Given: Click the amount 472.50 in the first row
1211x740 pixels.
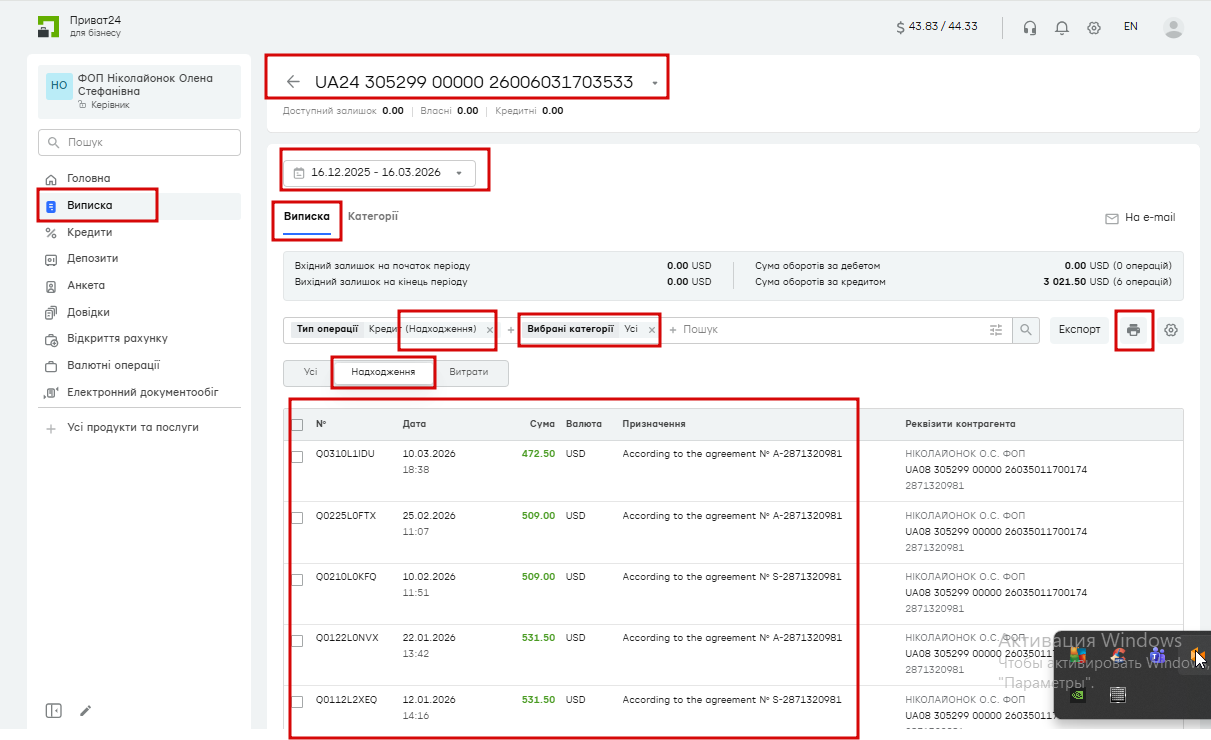Looking at the screenshot, I should [x=538, y=454].
